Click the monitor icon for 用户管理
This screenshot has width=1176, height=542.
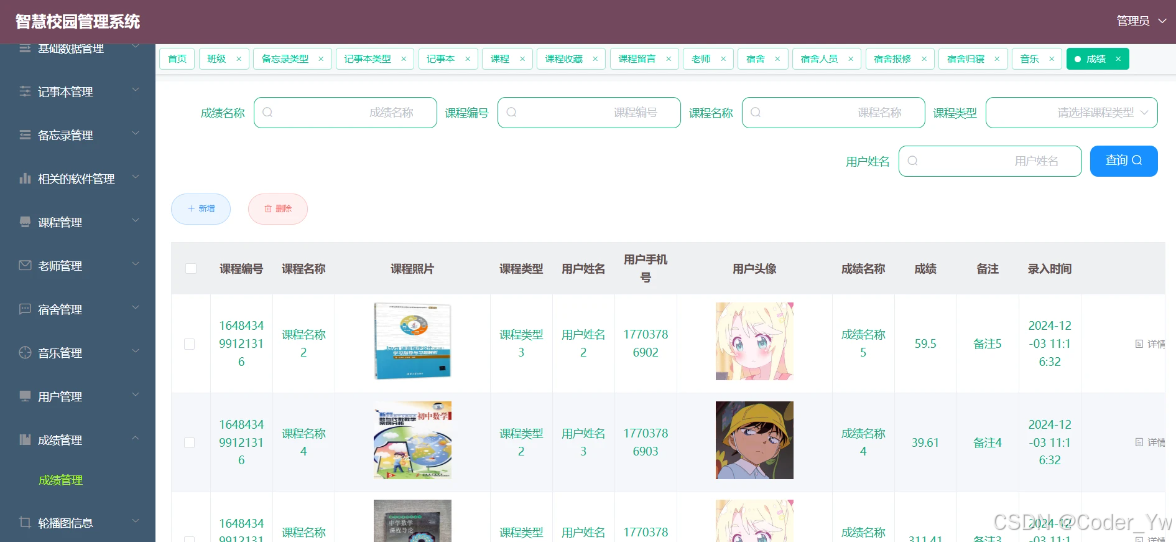(x=25, y=397)
